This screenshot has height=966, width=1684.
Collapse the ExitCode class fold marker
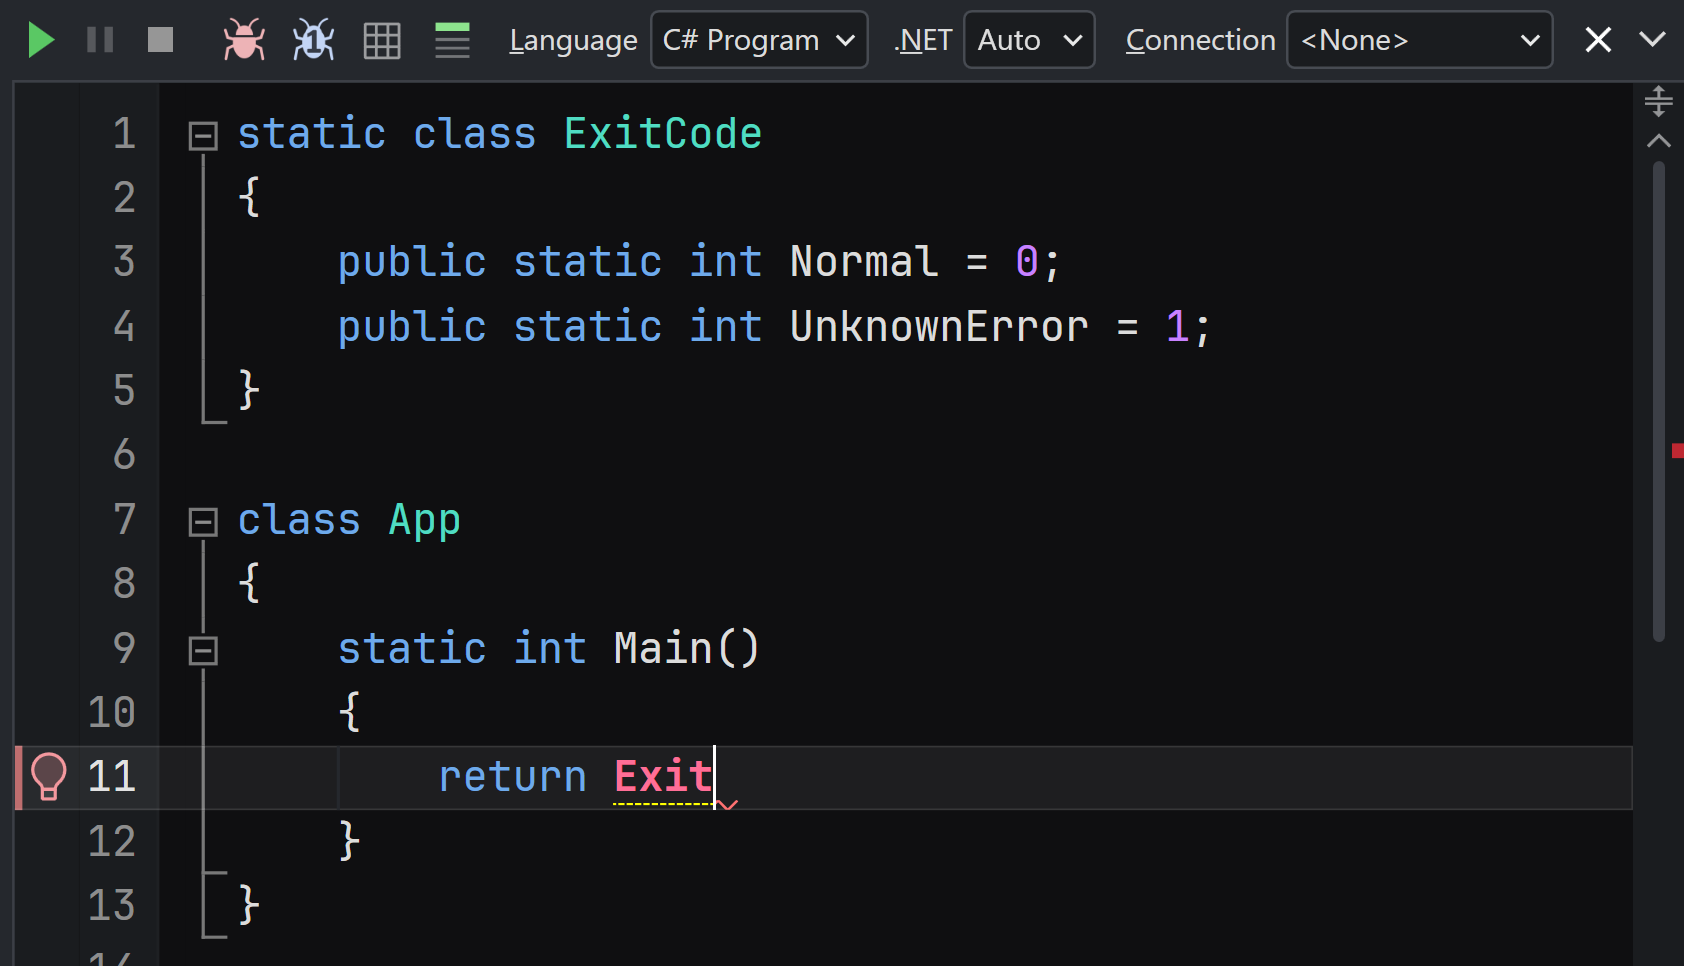203,136
